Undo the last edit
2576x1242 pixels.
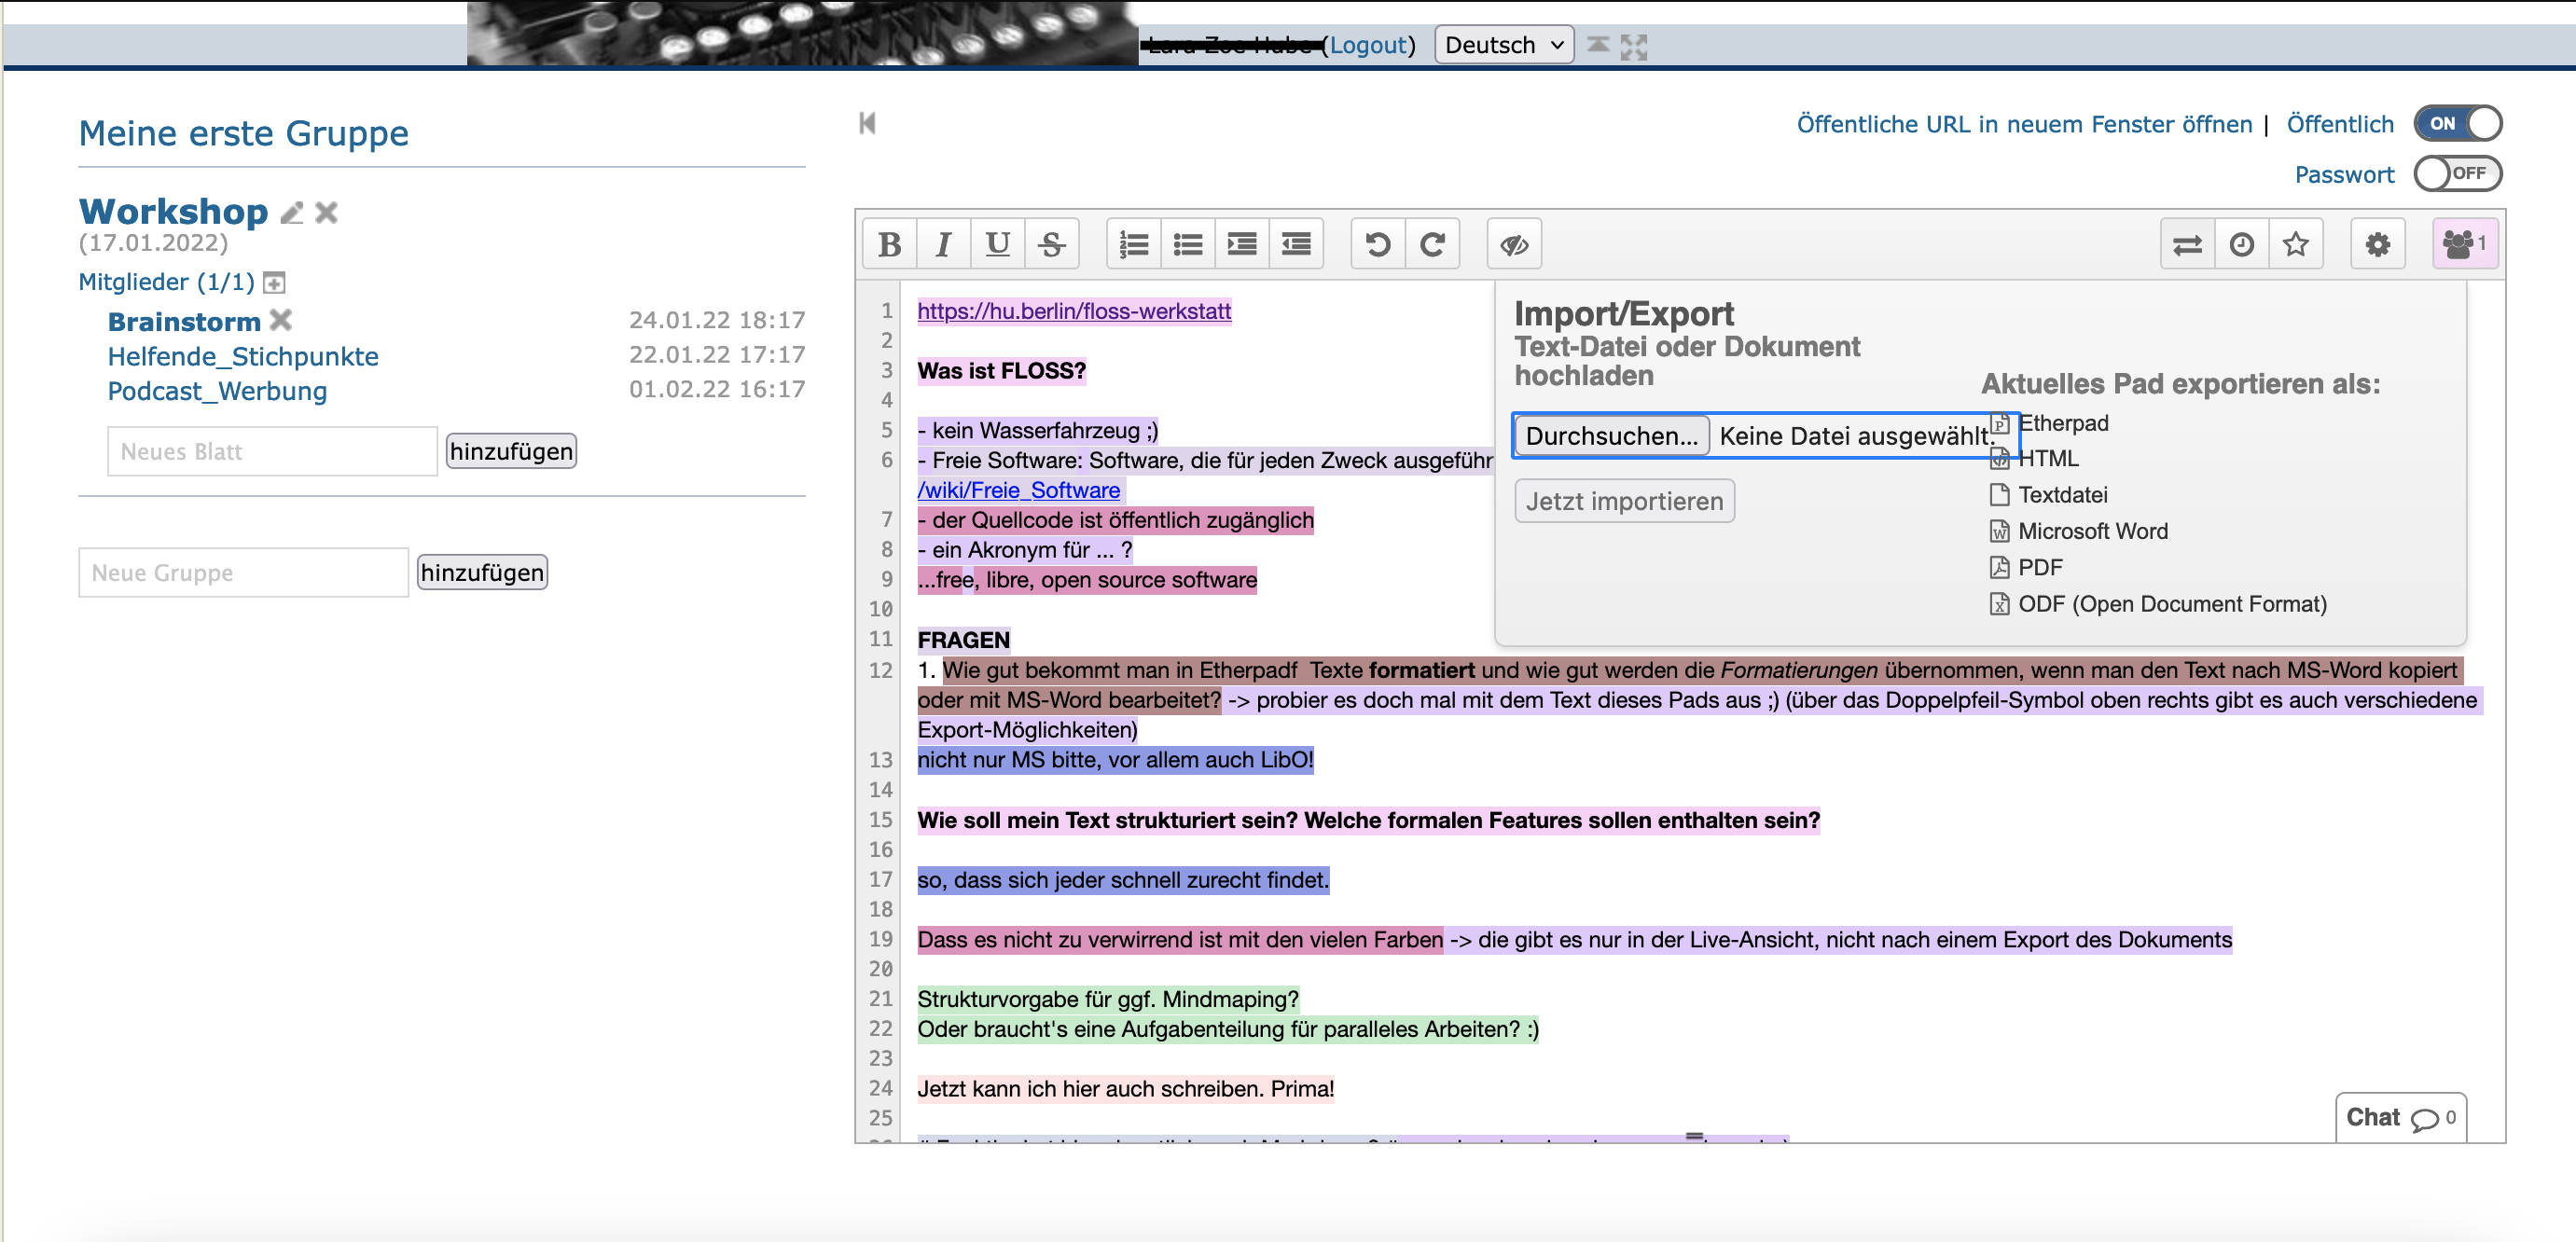point(1378,244)
